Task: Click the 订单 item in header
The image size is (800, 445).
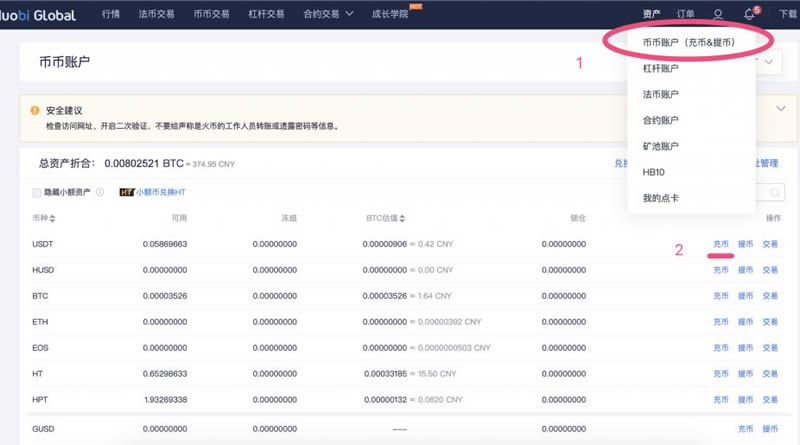Action: coord(686,14)
